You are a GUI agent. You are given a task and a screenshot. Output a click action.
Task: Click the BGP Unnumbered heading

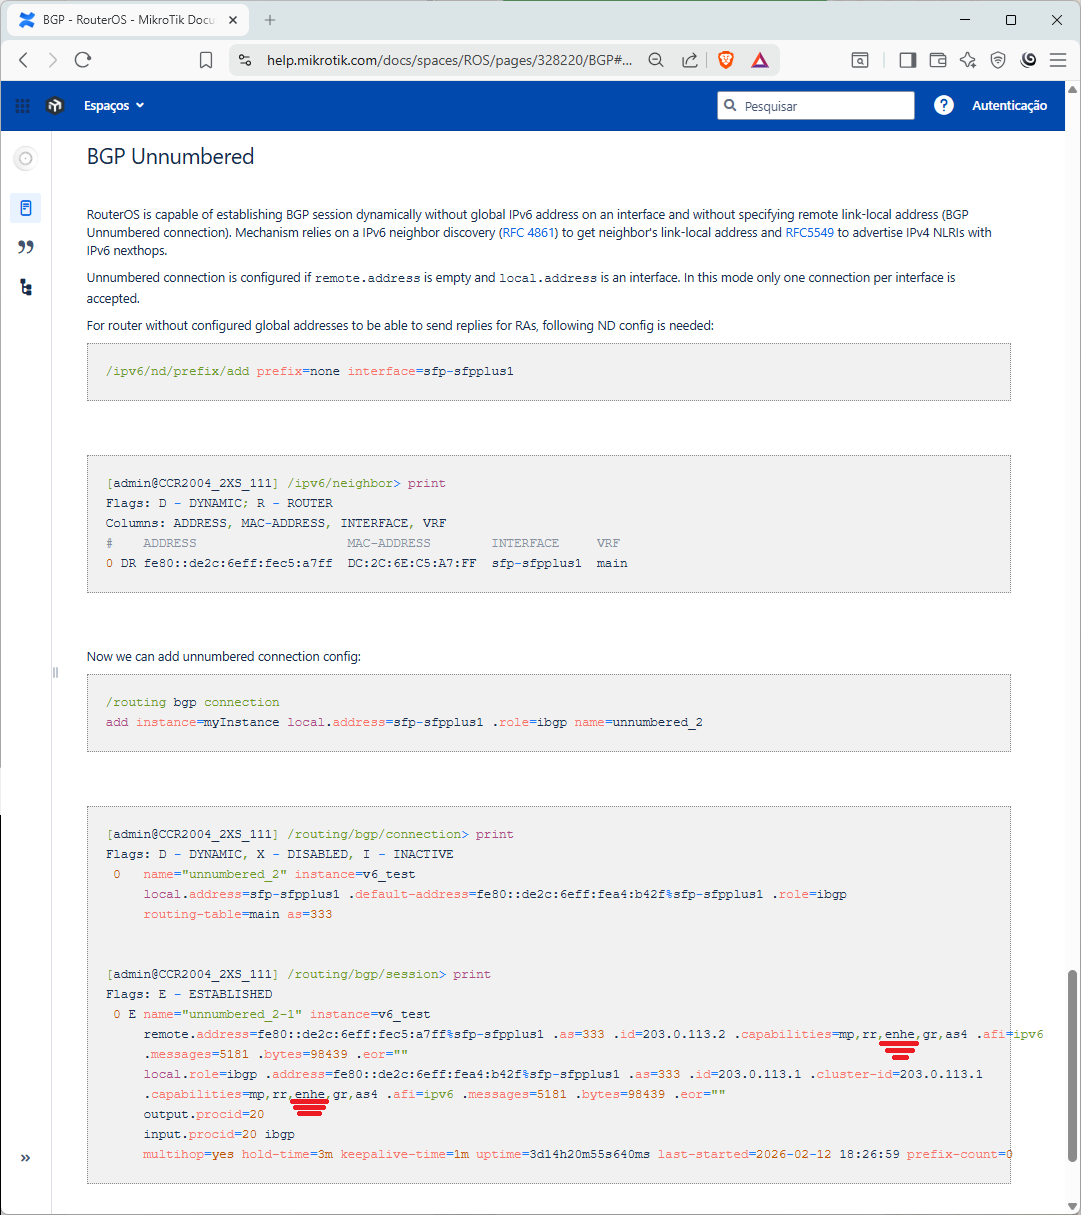[x=171, y=157]
